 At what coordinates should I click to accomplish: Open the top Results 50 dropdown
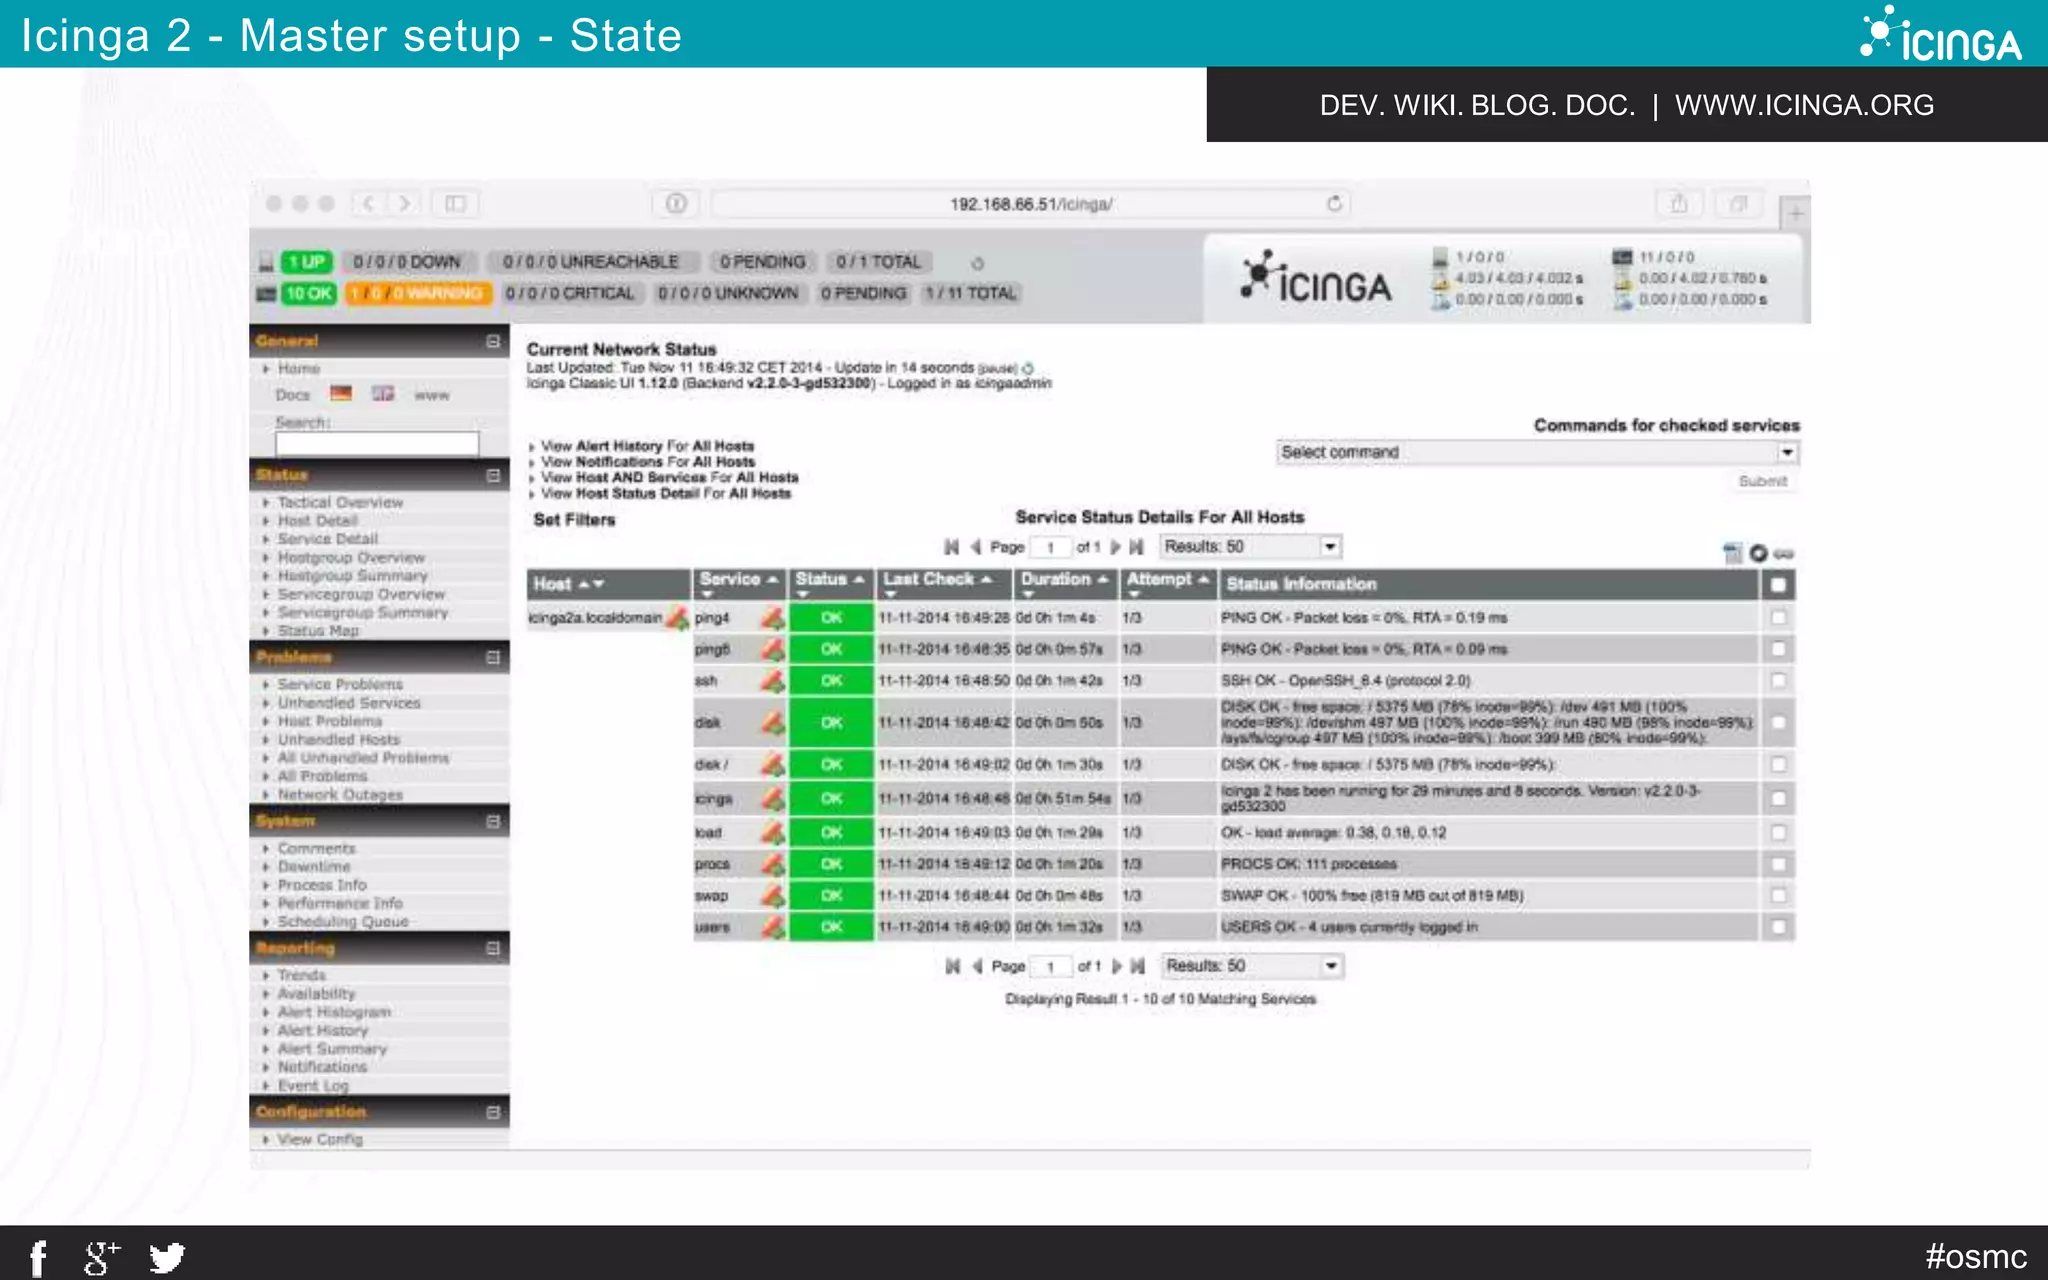click(1250, 547)
